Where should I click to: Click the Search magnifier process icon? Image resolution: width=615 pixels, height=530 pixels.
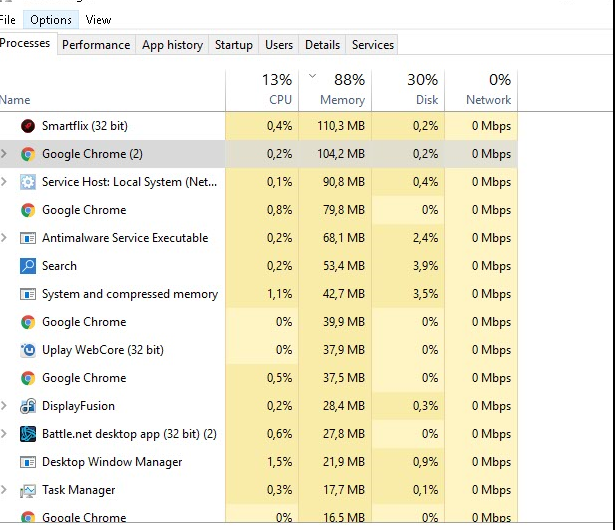pos(28,266)
